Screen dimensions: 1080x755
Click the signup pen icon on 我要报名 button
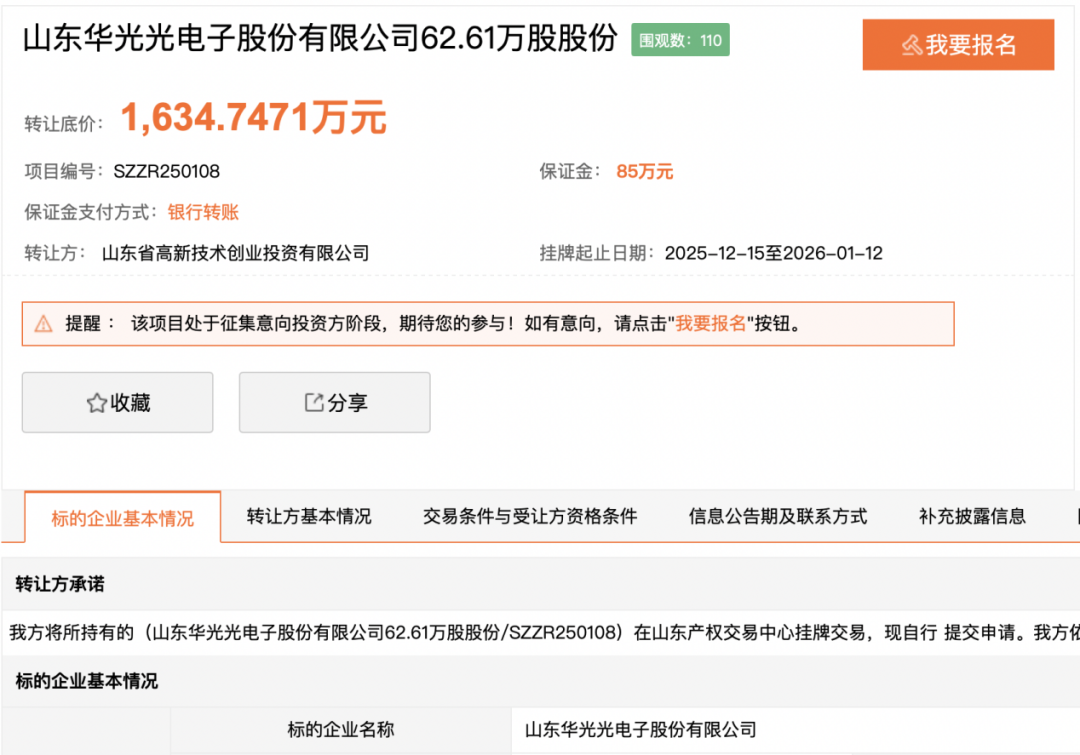912,44
